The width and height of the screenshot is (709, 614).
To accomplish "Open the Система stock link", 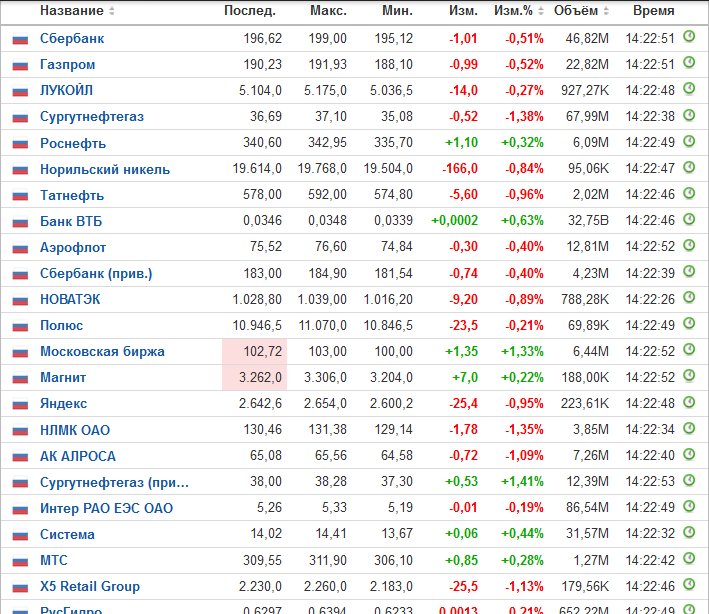I will pyautogui.click(x=67, y=534).
